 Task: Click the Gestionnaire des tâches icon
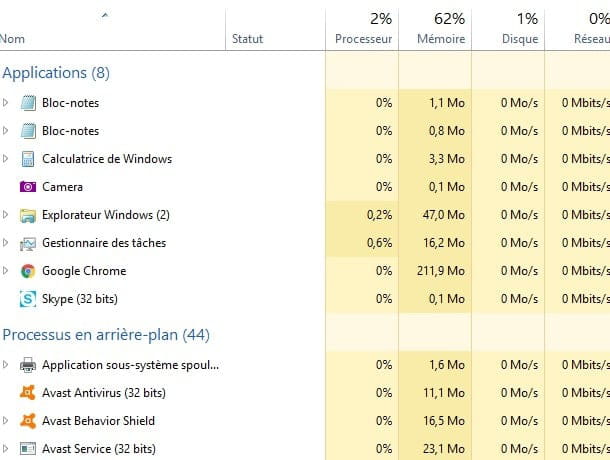(x=28, y=244)
